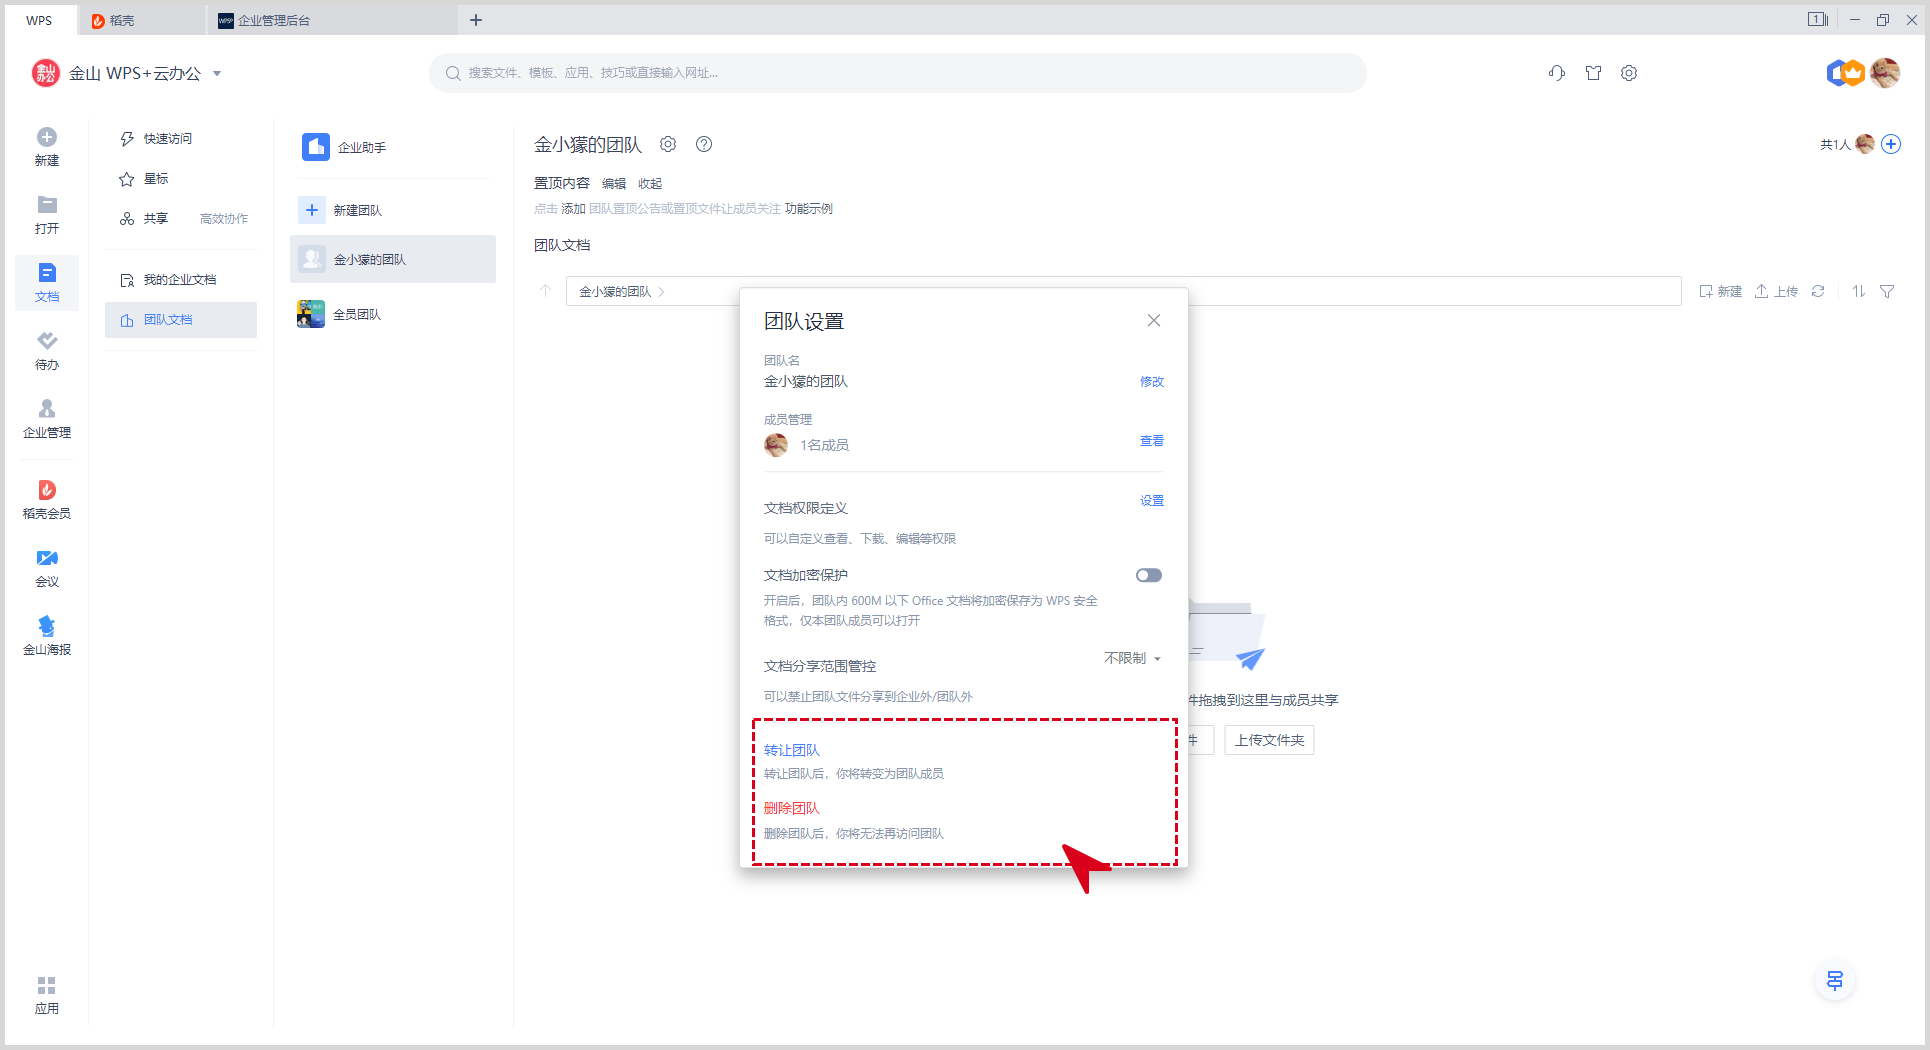The width and height of the screenshot is (1930, 1050).
Task: Add member with the plus circle icon
Action: [1891, 144]
